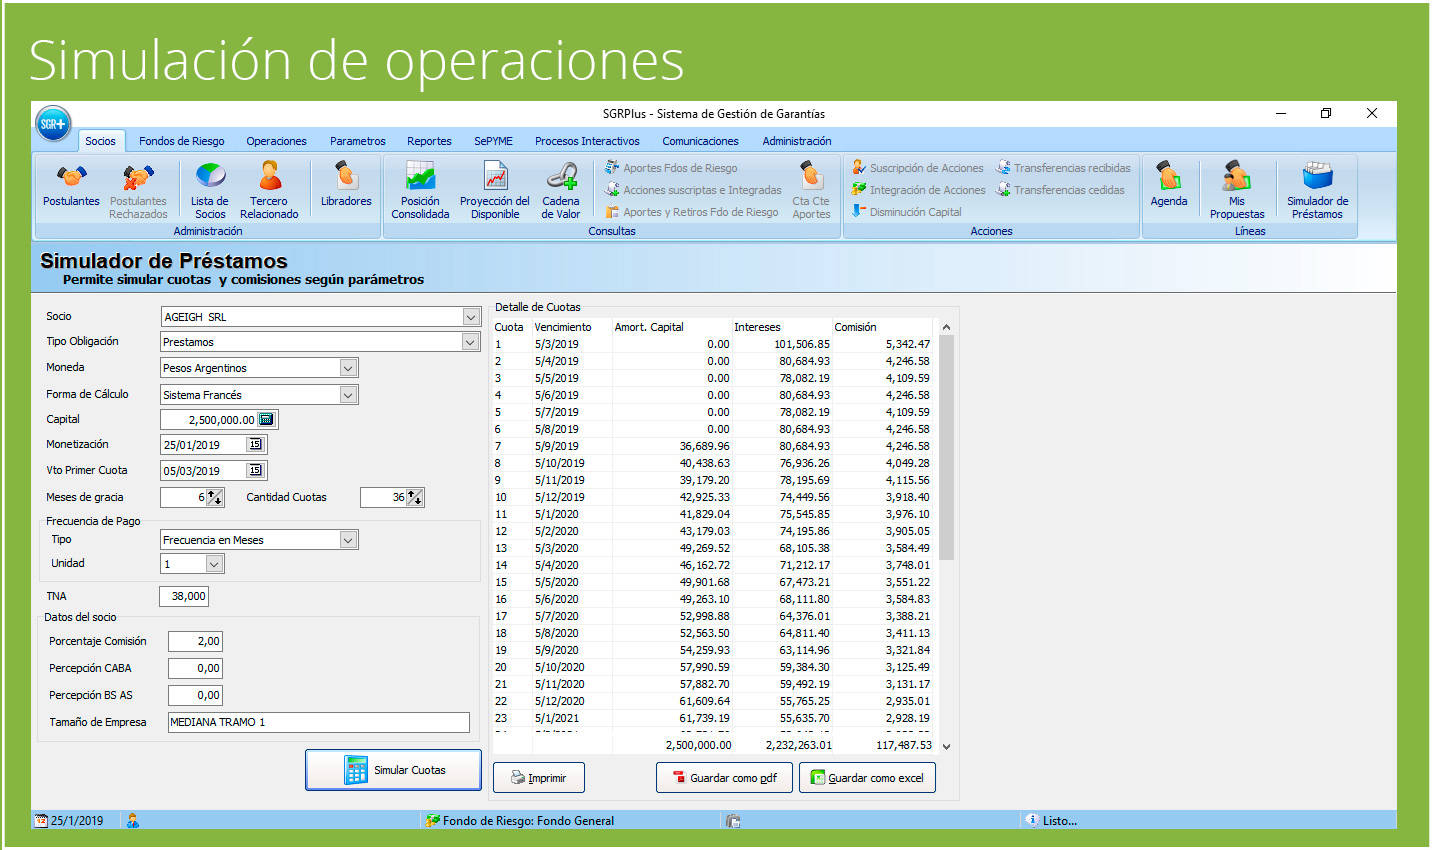Open the Forma de Cálculo dropdown
The width and height of the screenshot is (1432, 850).
click(348, 395)
